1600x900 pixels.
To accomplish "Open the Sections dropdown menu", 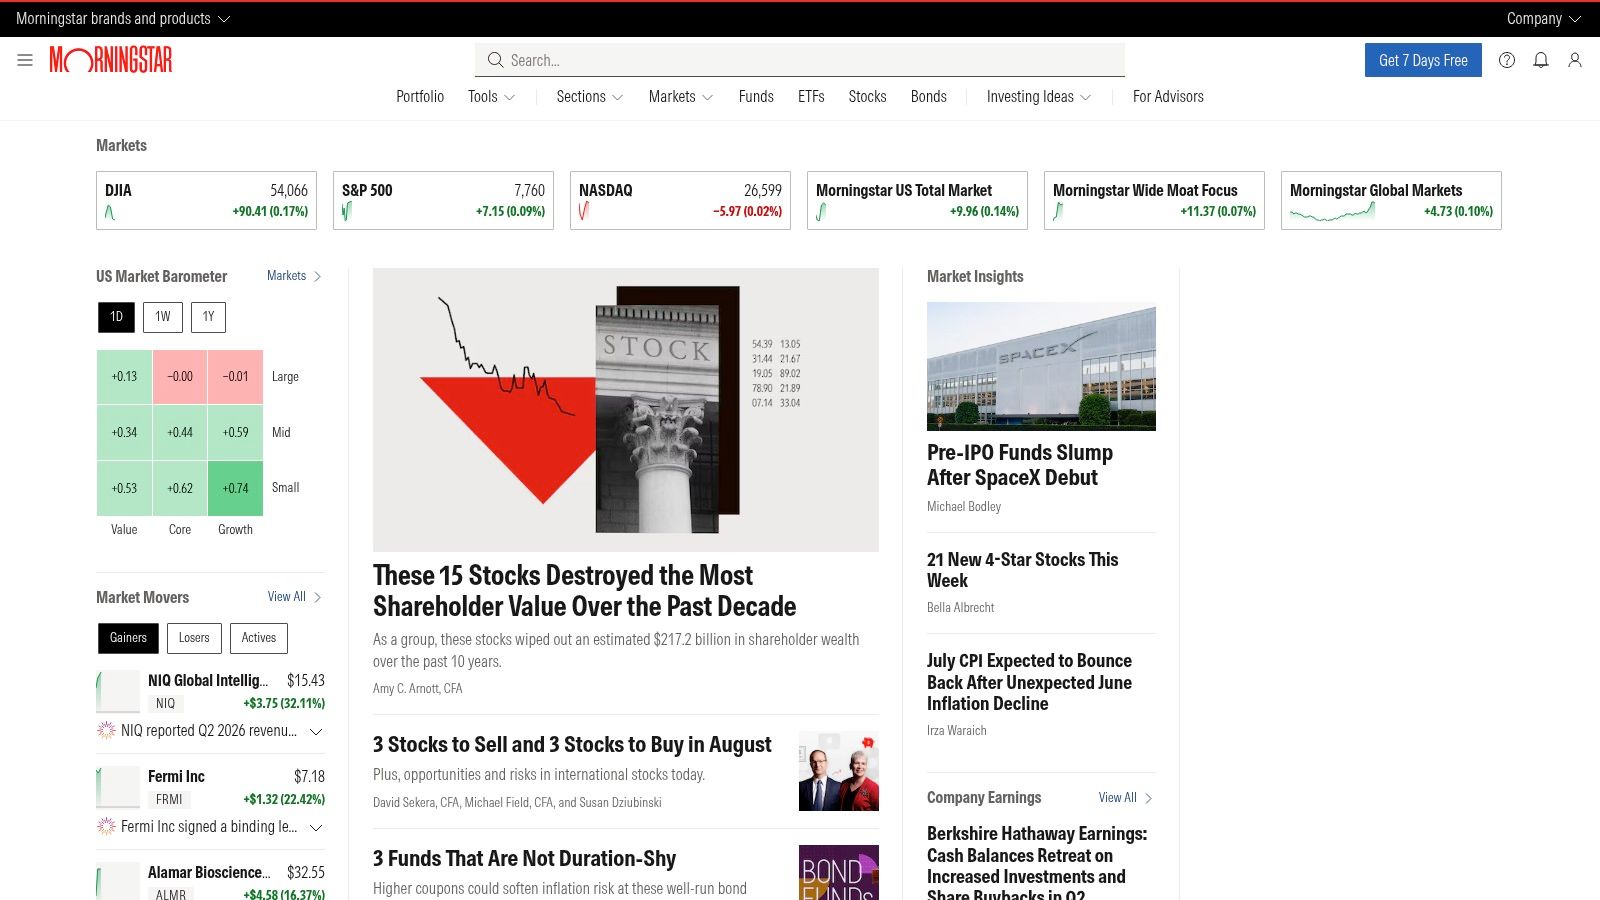I will coord(590,97).
